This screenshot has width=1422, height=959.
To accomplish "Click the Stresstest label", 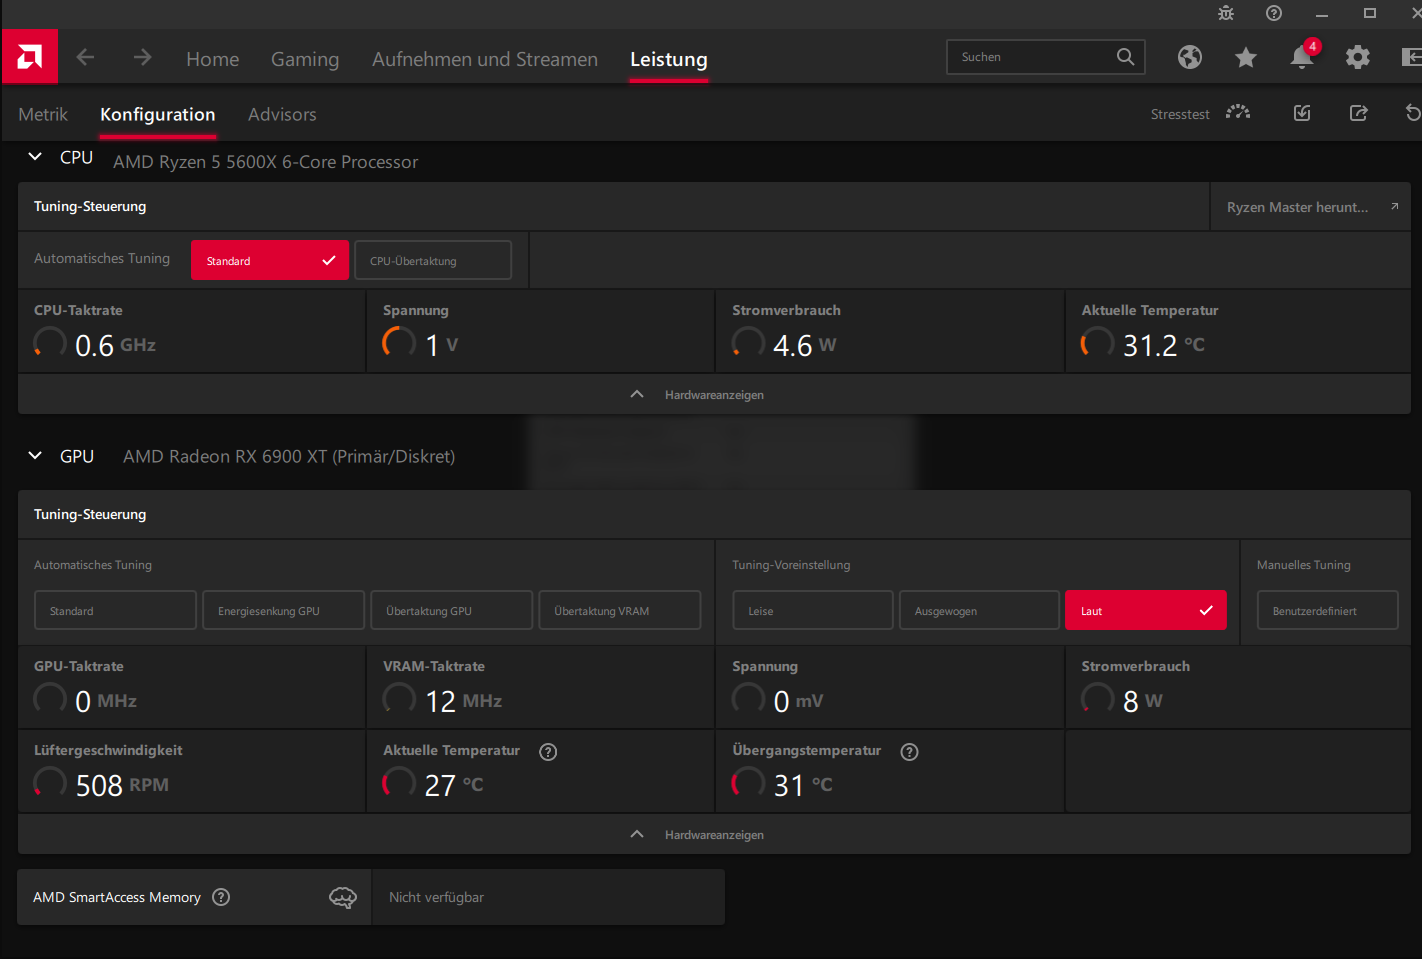I will (1180, 114).
